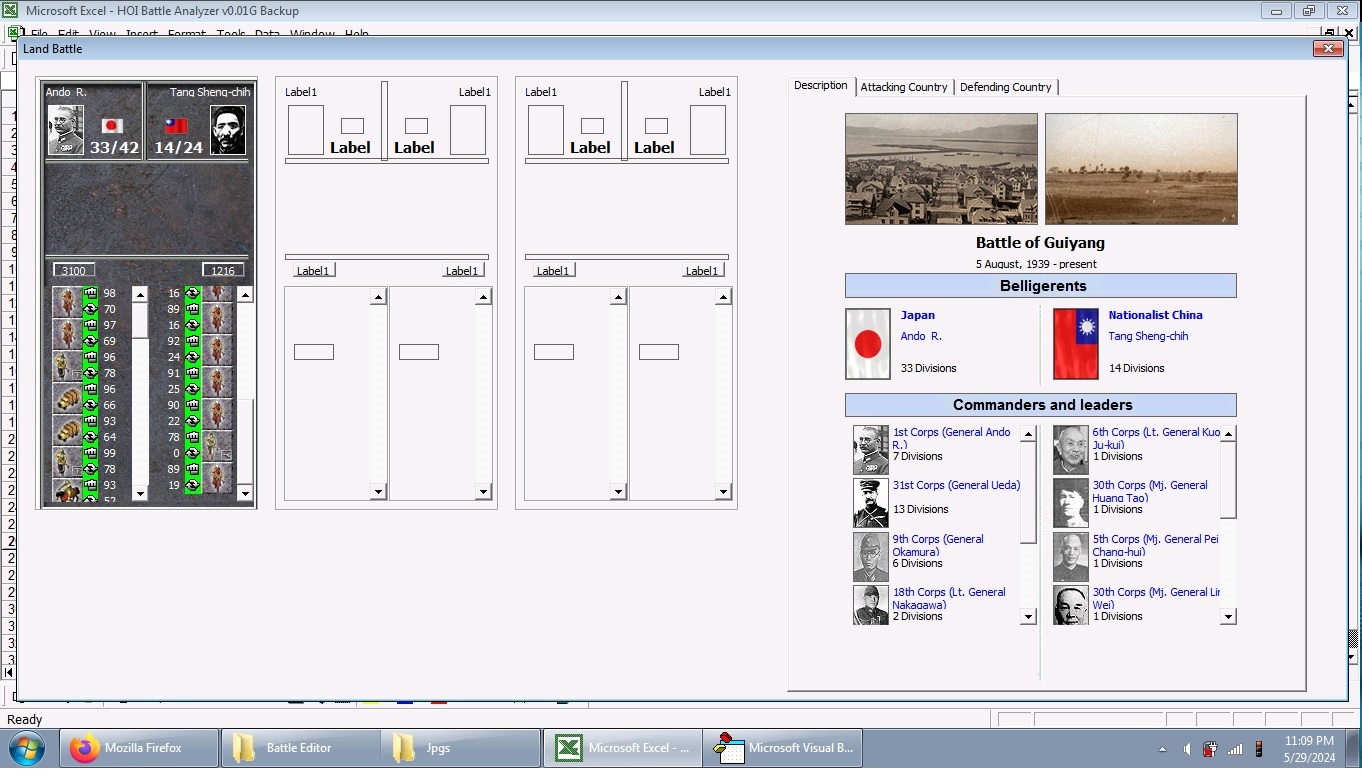Click Tang Sheng-chih portrait in battle panel
Screen dimensions: 1362x774
tap(228, 130)
